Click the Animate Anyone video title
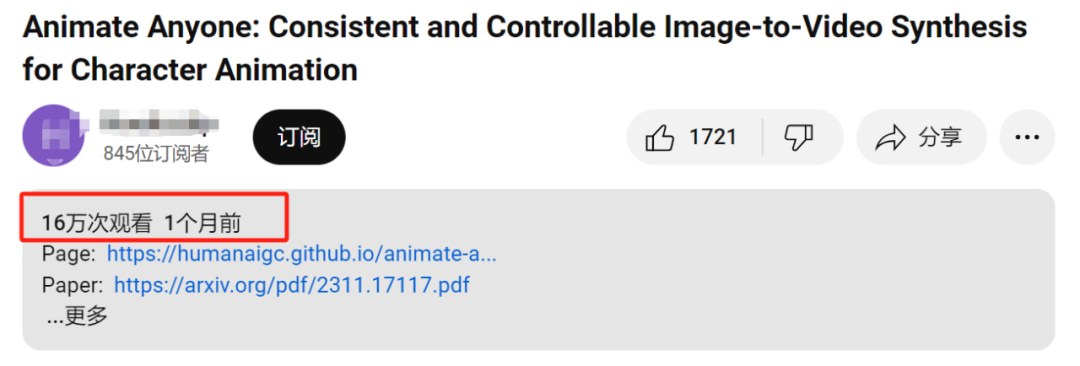 [525, 49]
